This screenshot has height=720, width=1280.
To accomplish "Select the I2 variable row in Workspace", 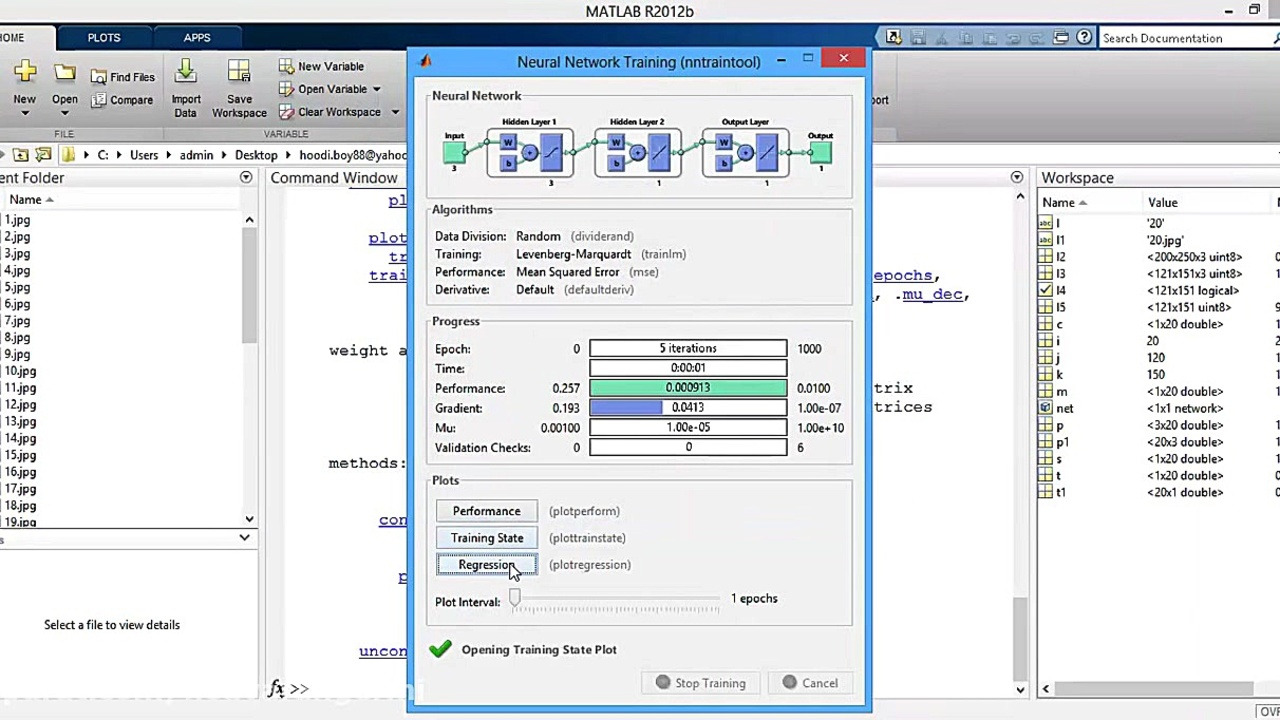I will [1157, 257].
